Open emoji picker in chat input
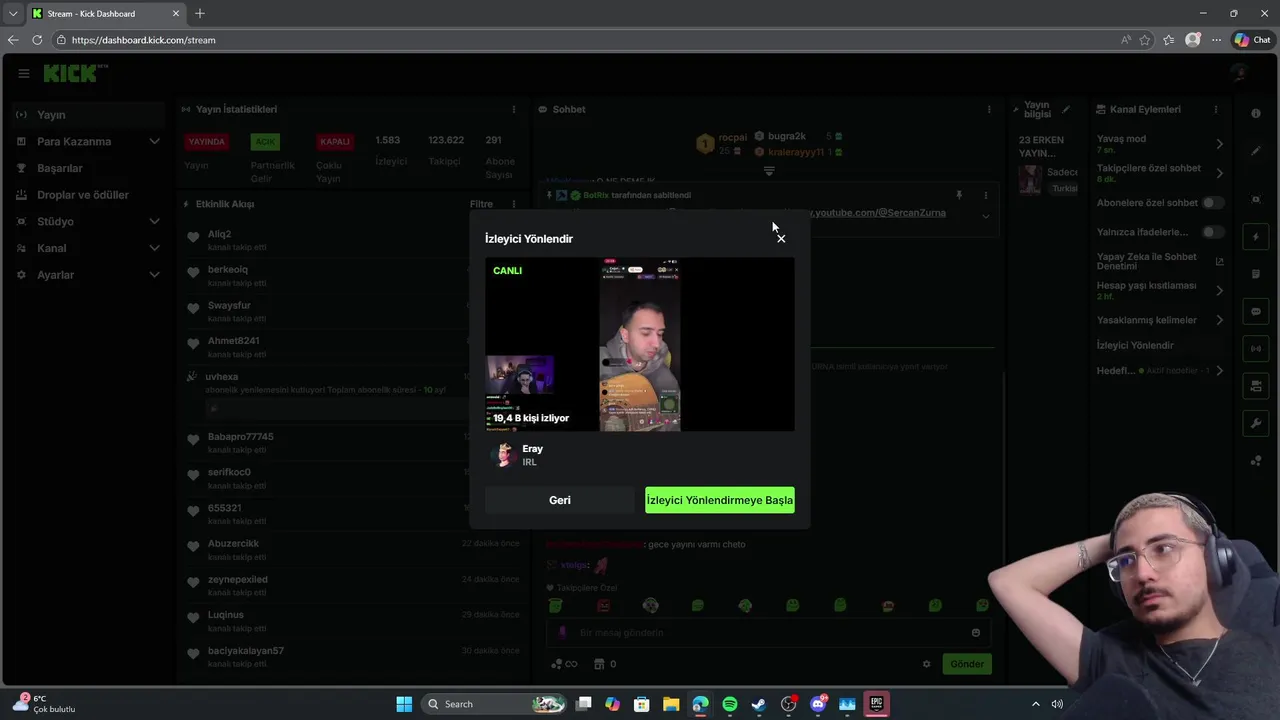1280x720 pixels. click(x=976, y=632)
